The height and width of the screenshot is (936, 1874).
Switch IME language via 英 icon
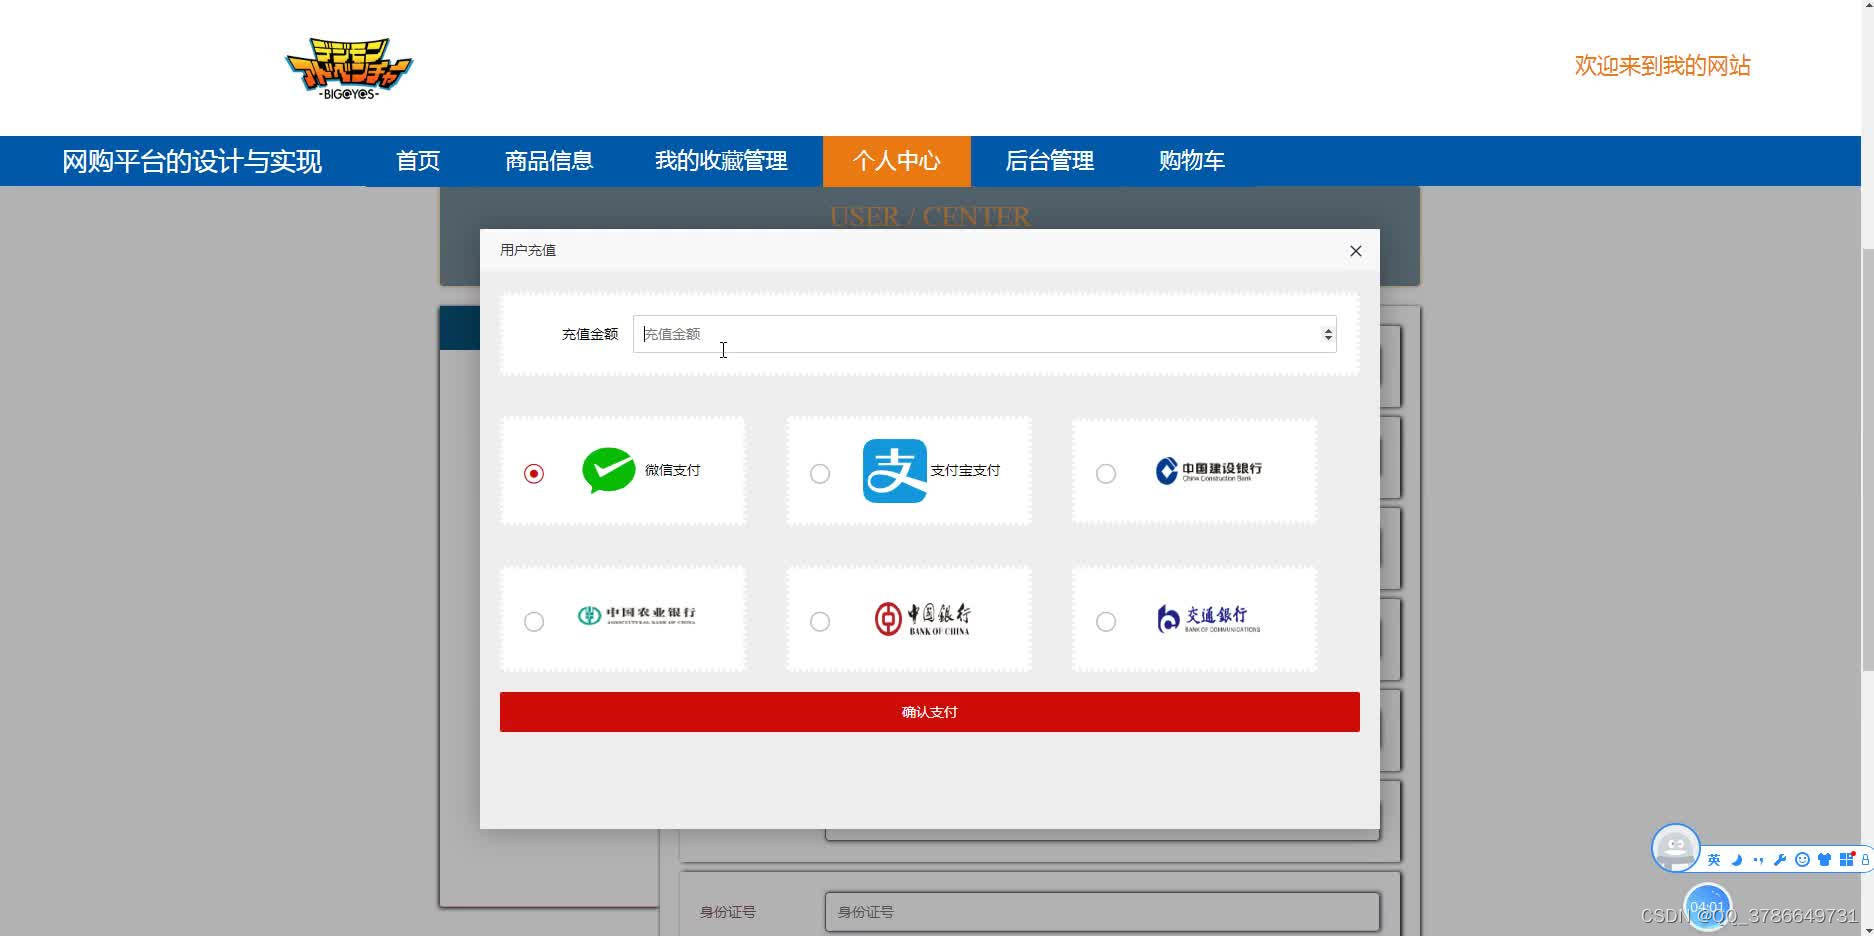[x=1714, y=860]
